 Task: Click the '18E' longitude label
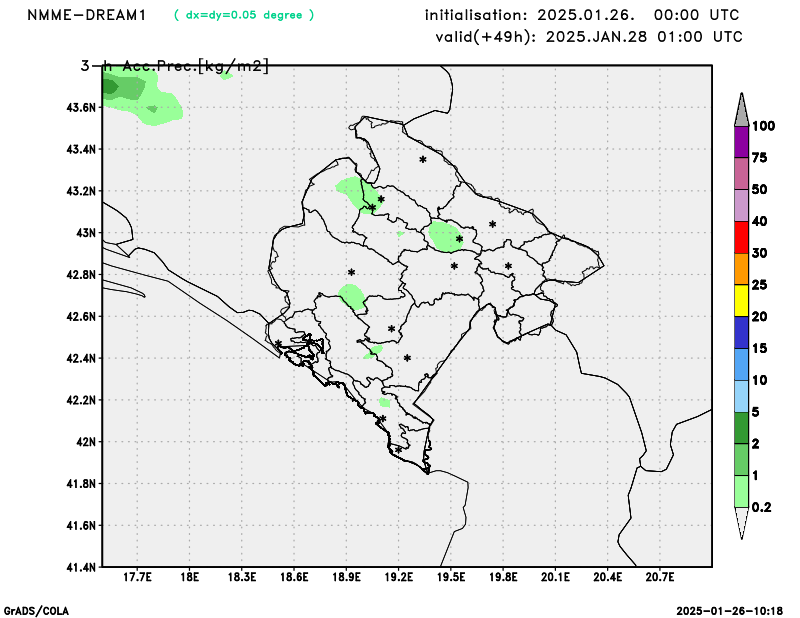point(189,578)
